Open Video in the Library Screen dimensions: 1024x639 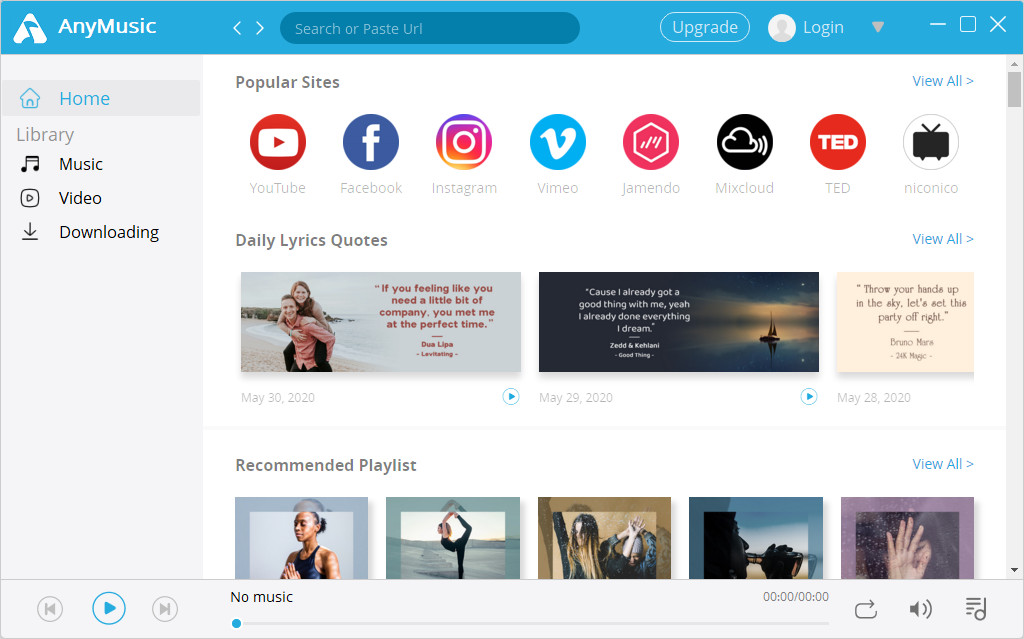pyautogui.click(x=80, y=198)
